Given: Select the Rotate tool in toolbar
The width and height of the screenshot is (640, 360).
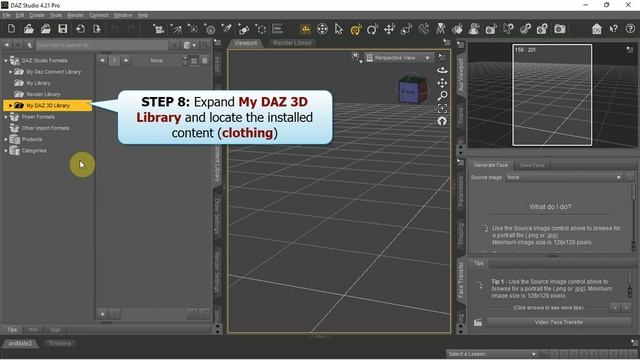Looking at the screenshot, I should [372, 29].
